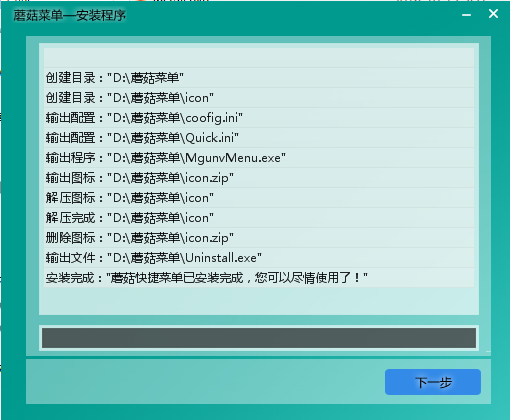The width and height of the screenshot is (510, 420).
Task: Select the 创建目录 D:\蘑菇菜单 log line
Action: click(x=259, y=78)
